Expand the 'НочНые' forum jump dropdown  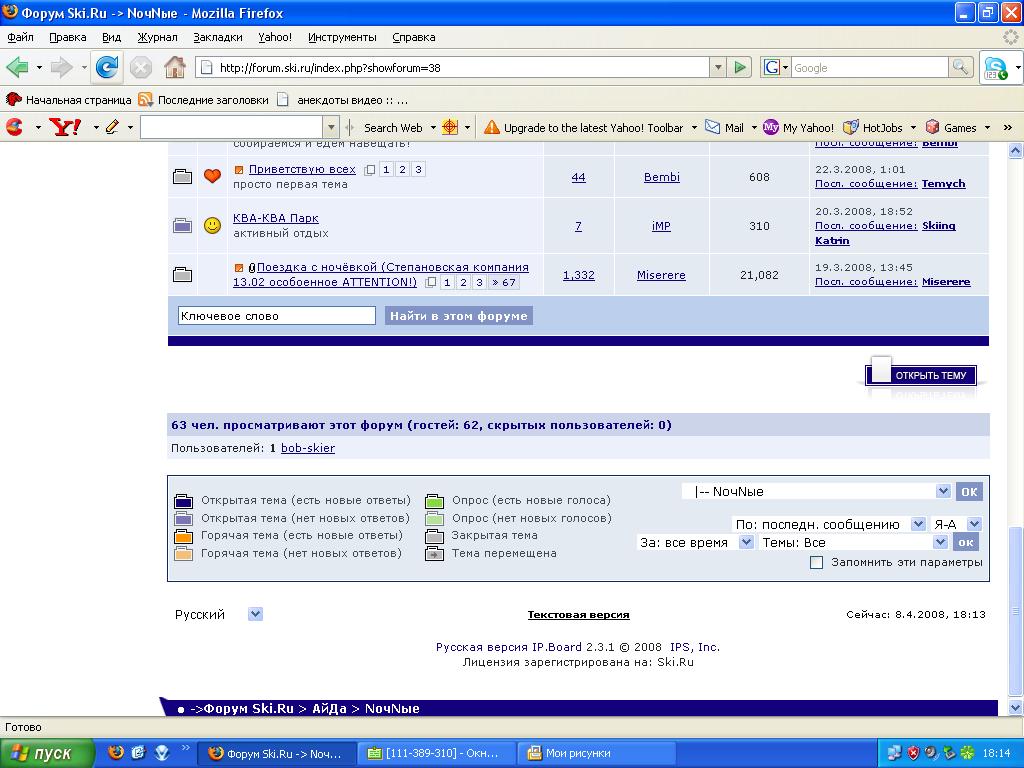coord(943,491)
